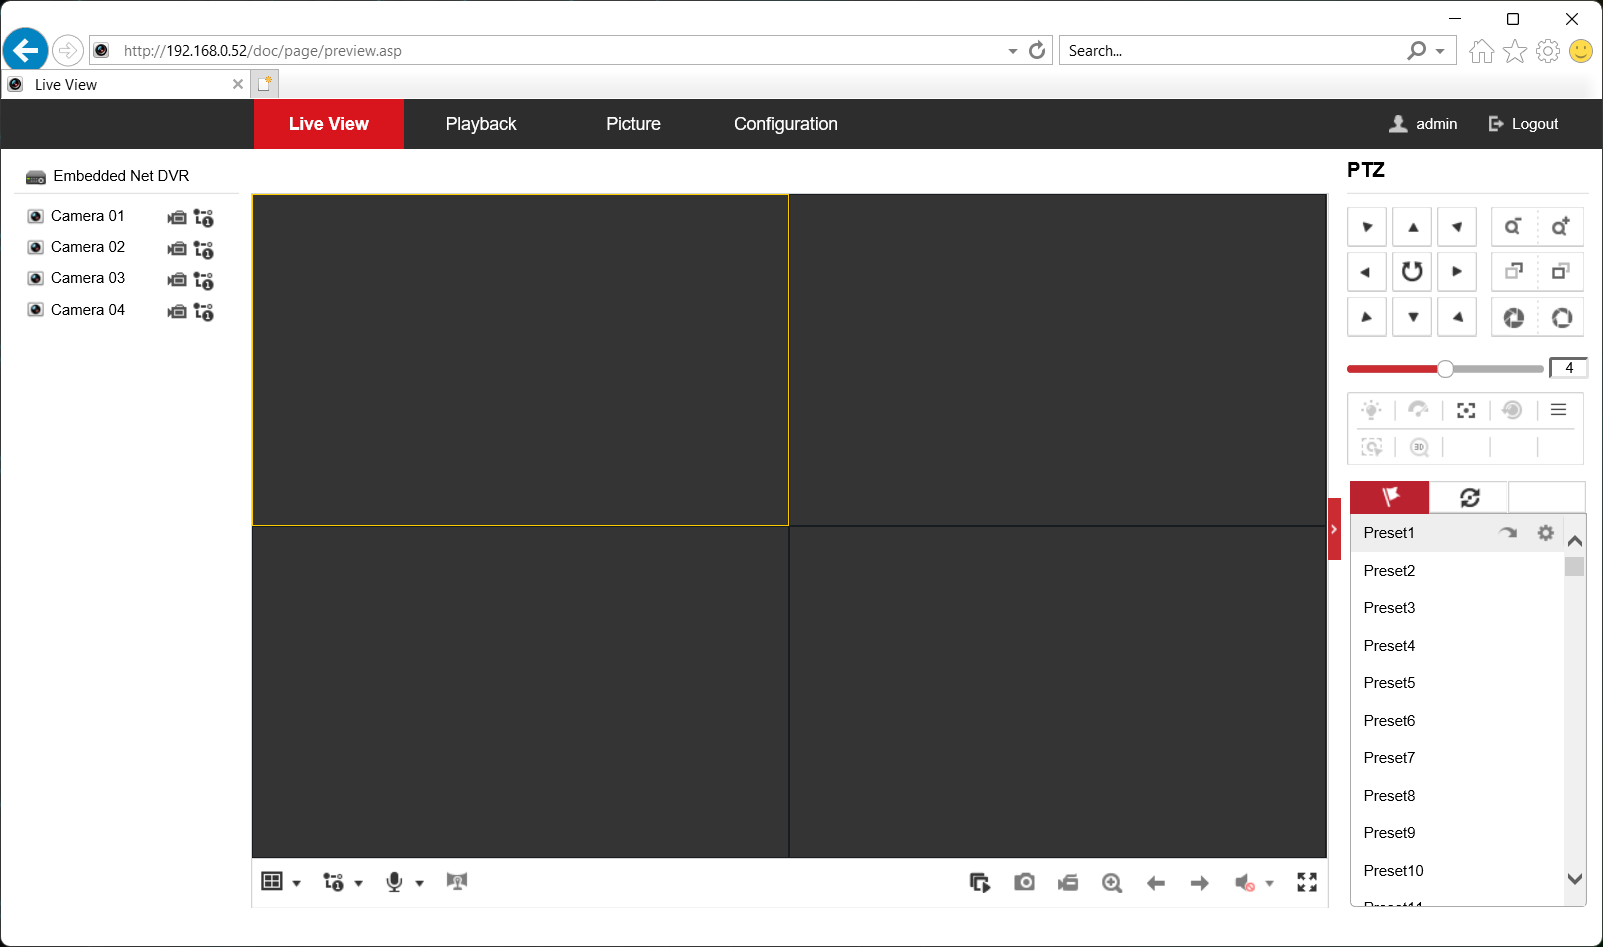Open two-way audio microphone dropdown
This screenshot has width=1603, height=947.
405,882
